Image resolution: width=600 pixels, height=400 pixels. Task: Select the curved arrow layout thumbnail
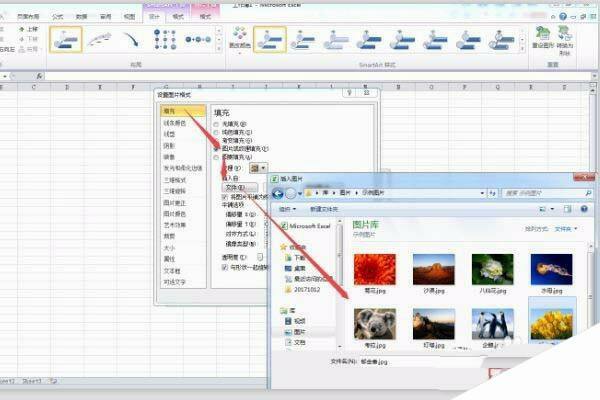(132, 39)
